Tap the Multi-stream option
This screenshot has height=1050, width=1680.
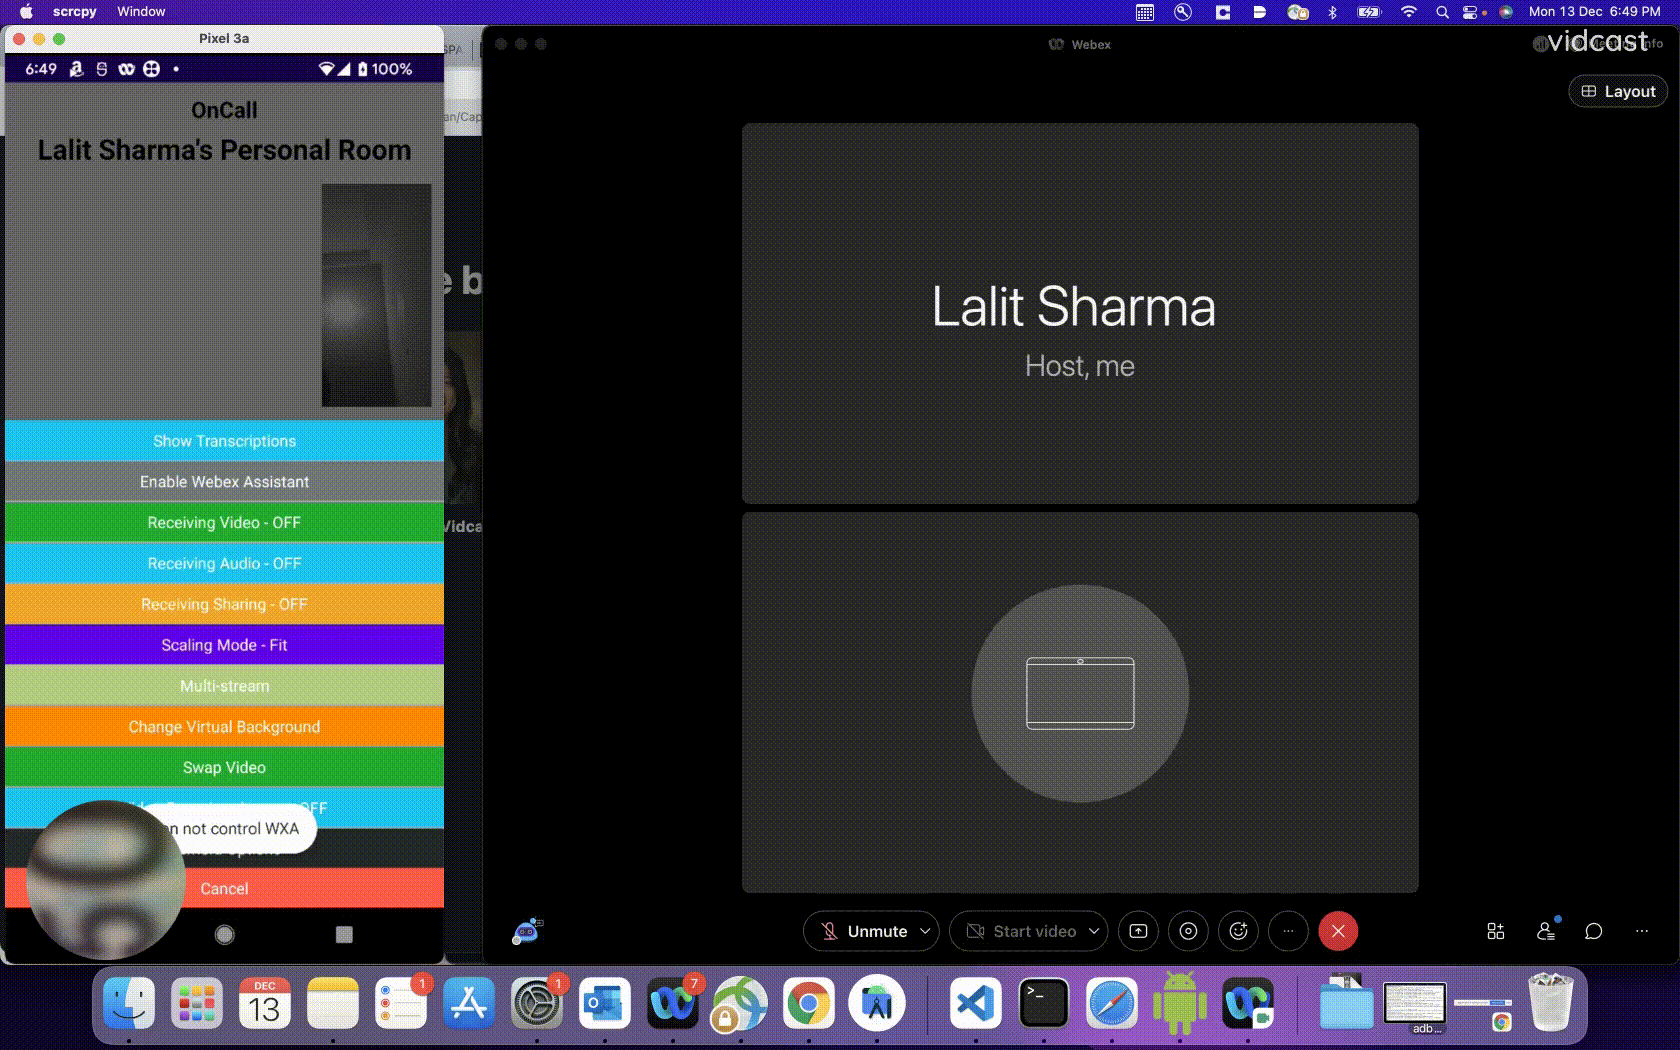(x=224, y=686)
